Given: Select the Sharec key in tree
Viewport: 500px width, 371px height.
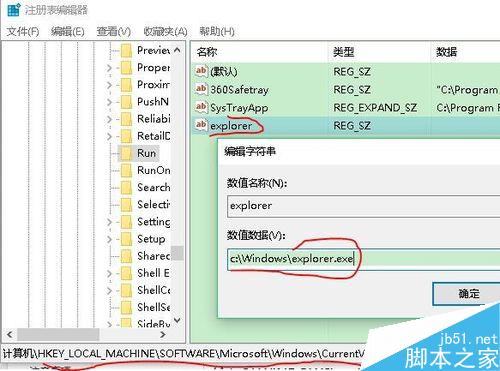Looking at the screenshot, I should click(154, 256).
